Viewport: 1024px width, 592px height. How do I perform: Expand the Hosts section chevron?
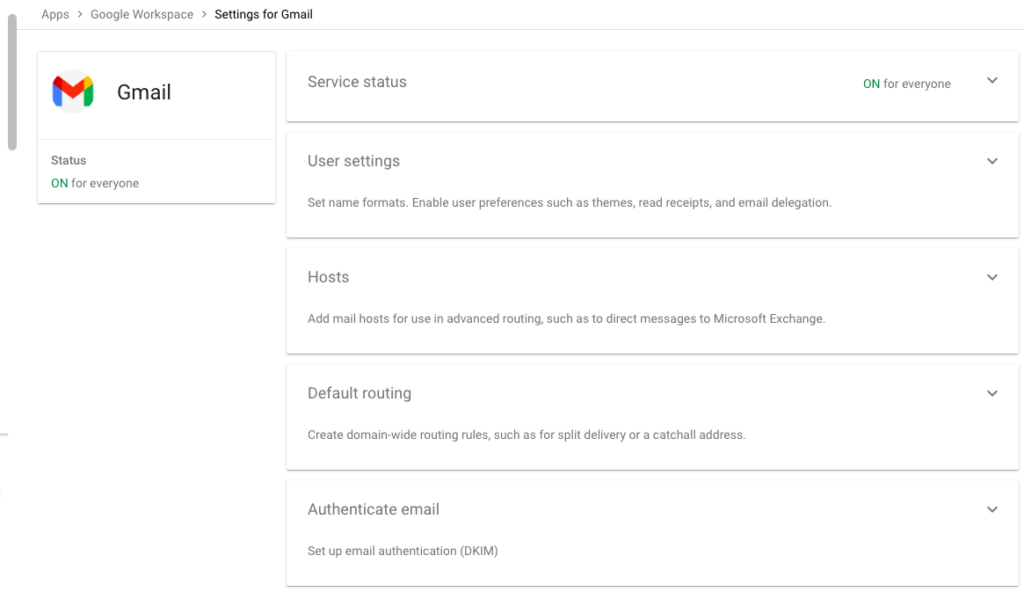tap(992, 277)
